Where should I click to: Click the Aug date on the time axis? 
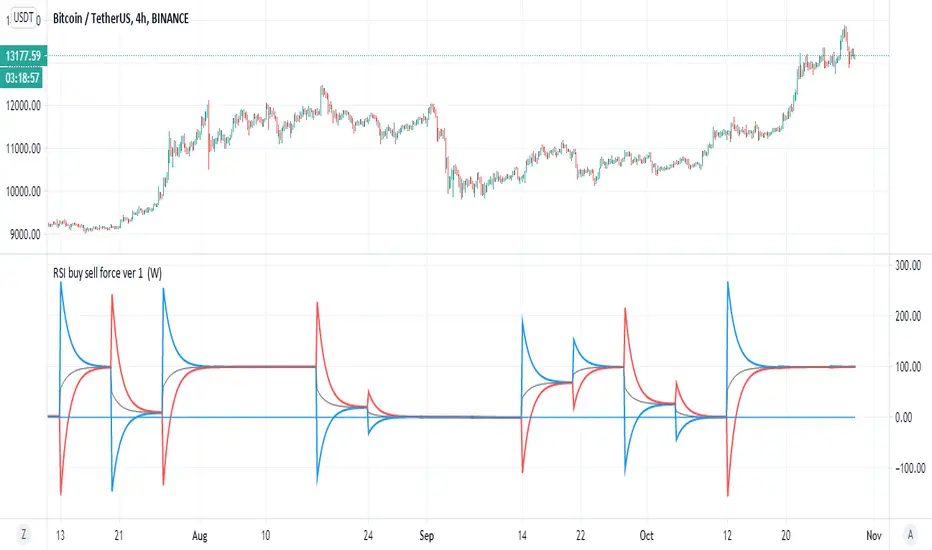click(x=197, y=534)
